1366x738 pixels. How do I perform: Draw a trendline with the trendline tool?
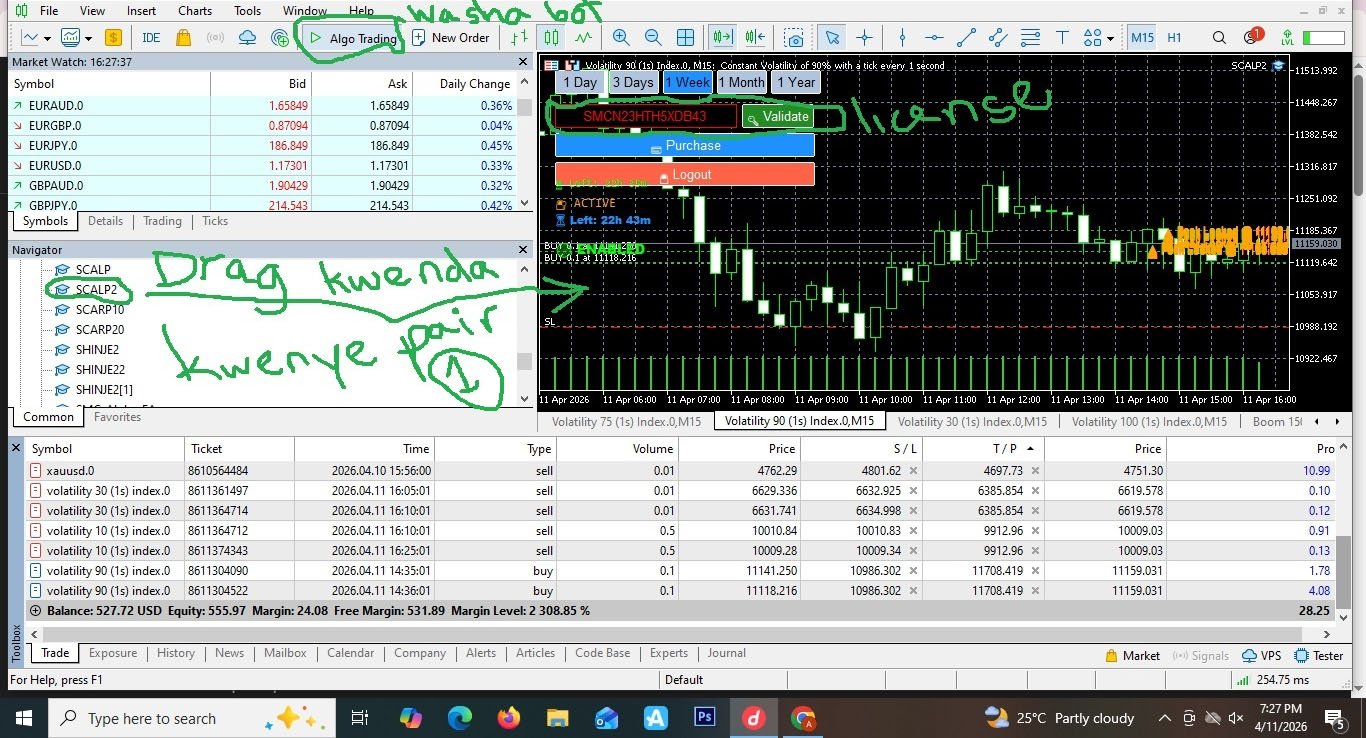[966, 38]
